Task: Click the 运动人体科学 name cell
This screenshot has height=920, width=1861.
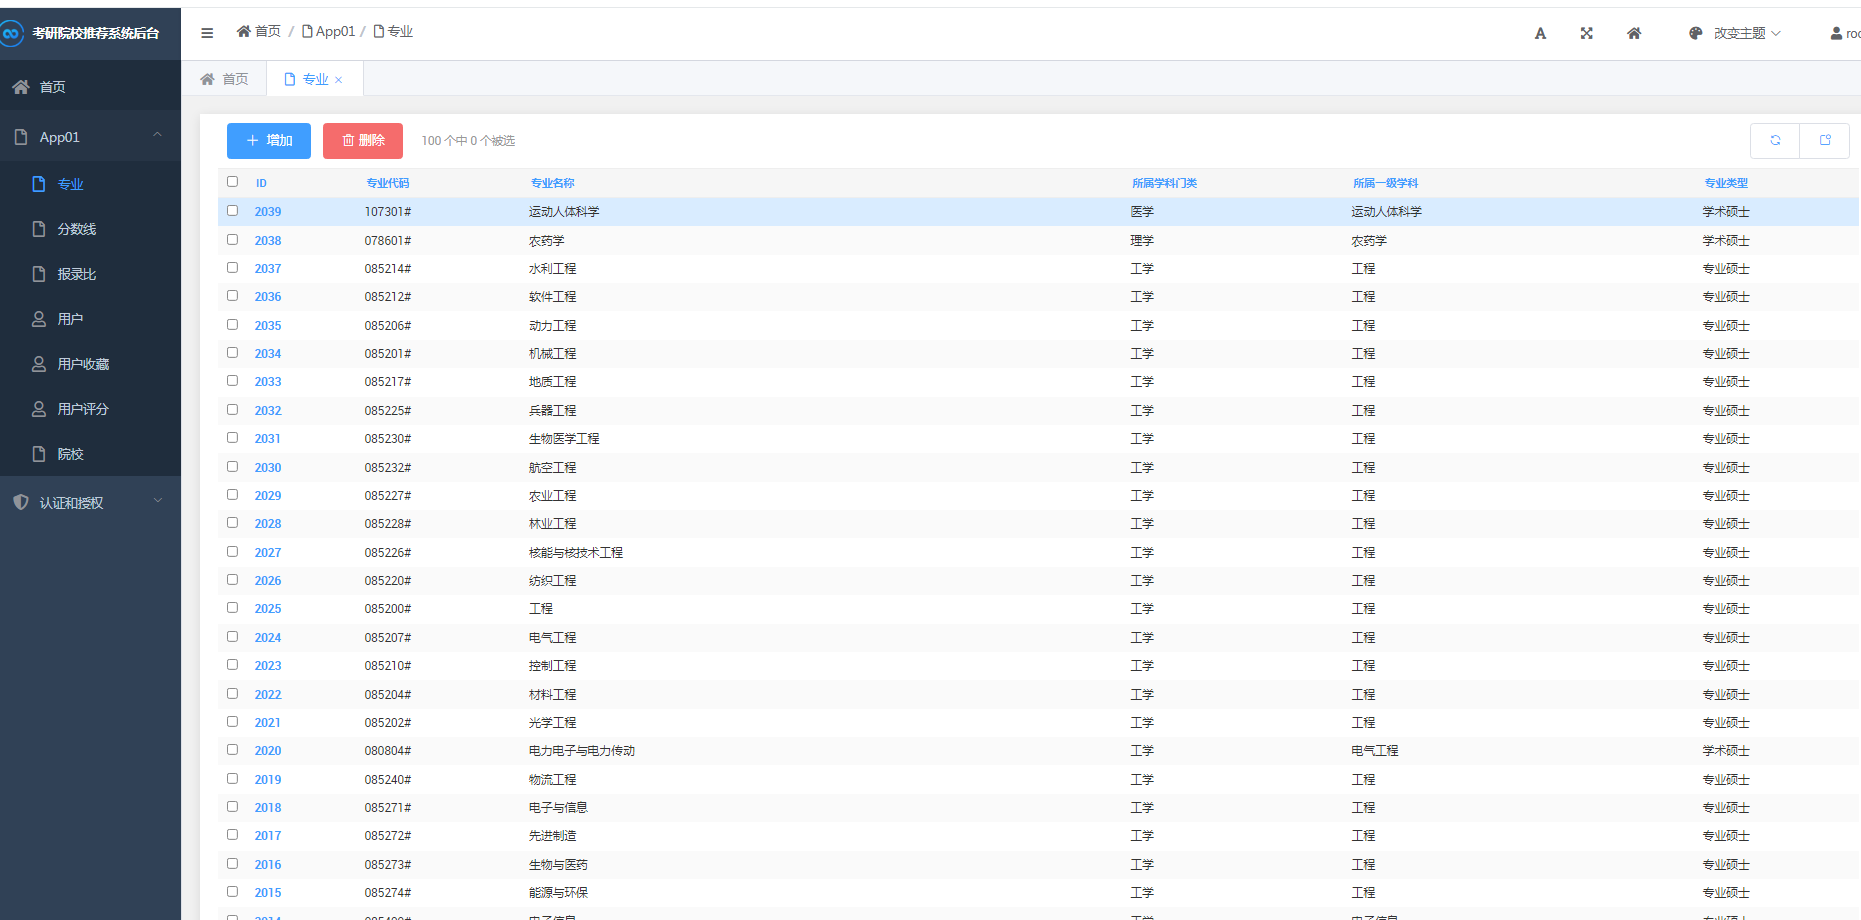Action: point(564,212)
